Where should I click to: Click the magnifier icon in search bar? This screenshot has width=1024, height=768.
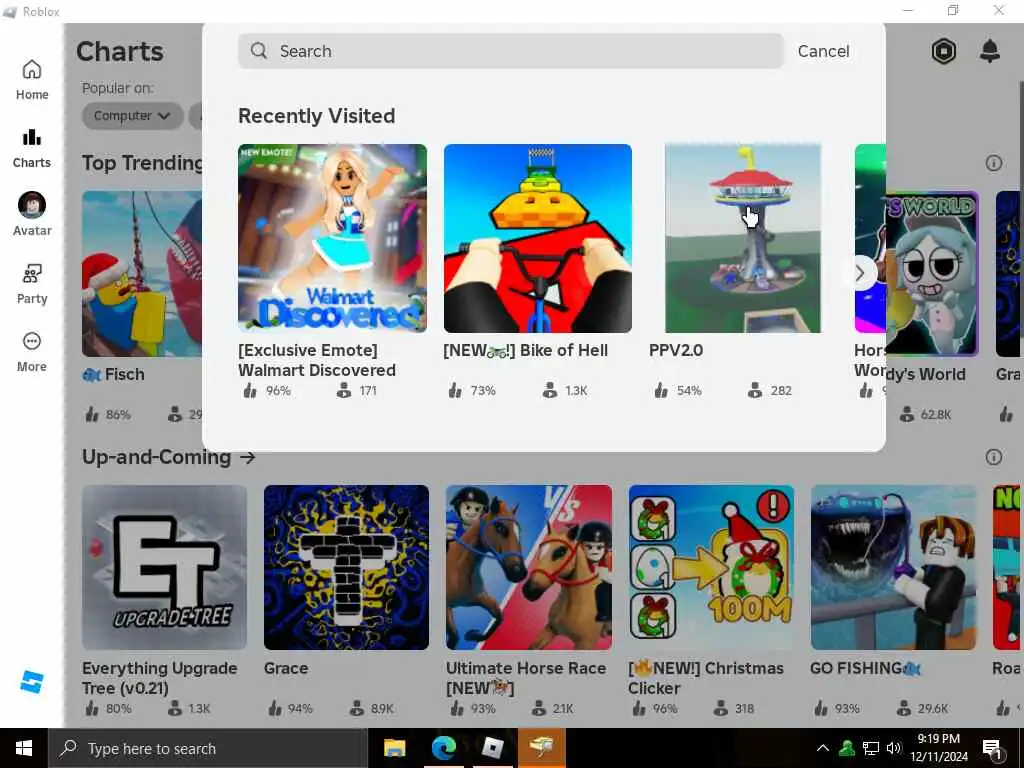click(x=259, y=51)
